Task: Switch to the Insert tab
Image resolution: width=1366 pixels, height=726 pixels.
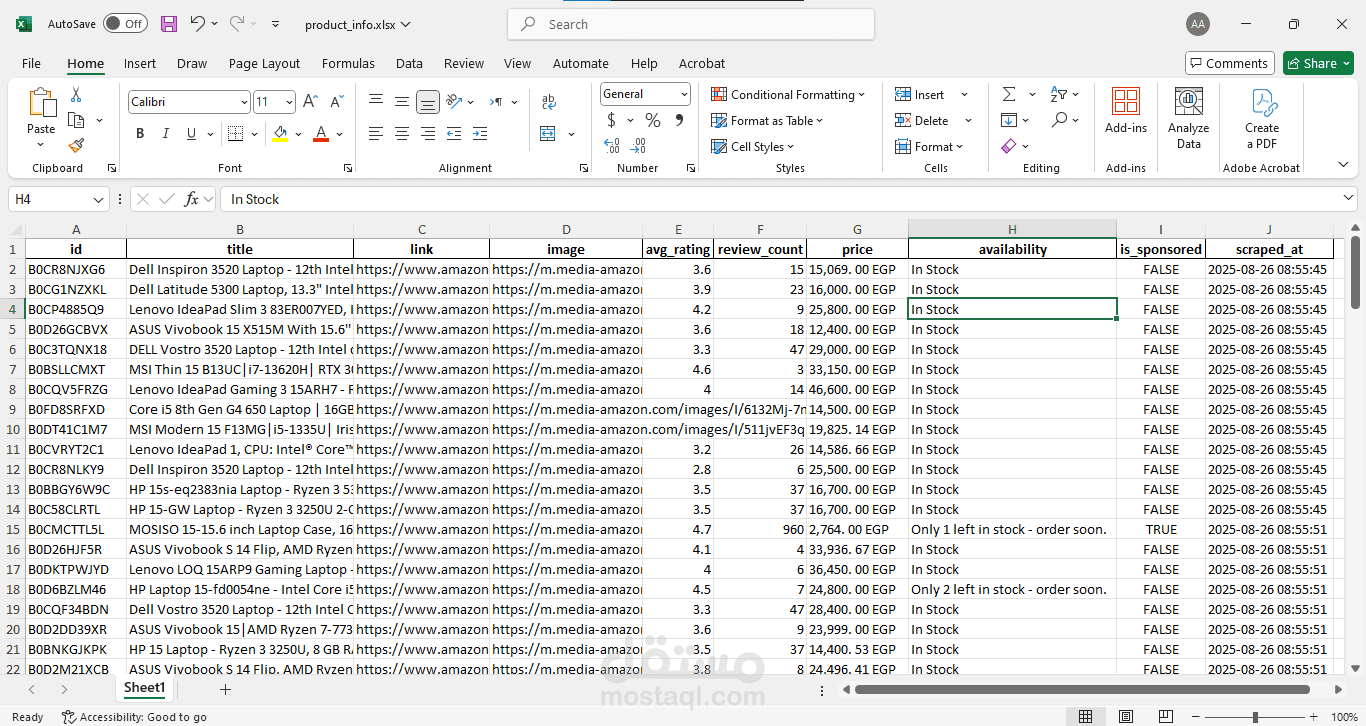Action: (140, 63)
